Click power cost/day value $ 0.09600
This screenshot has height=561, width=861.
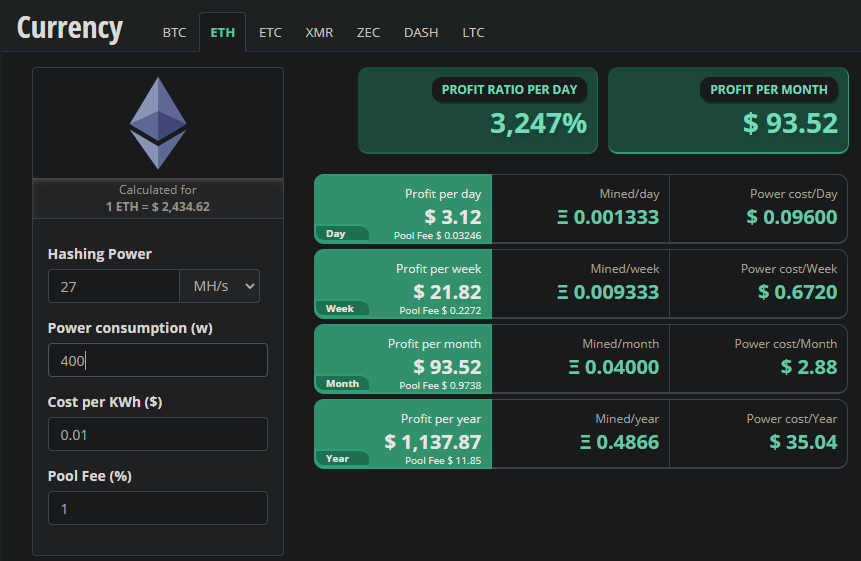[x=792, y=217]
